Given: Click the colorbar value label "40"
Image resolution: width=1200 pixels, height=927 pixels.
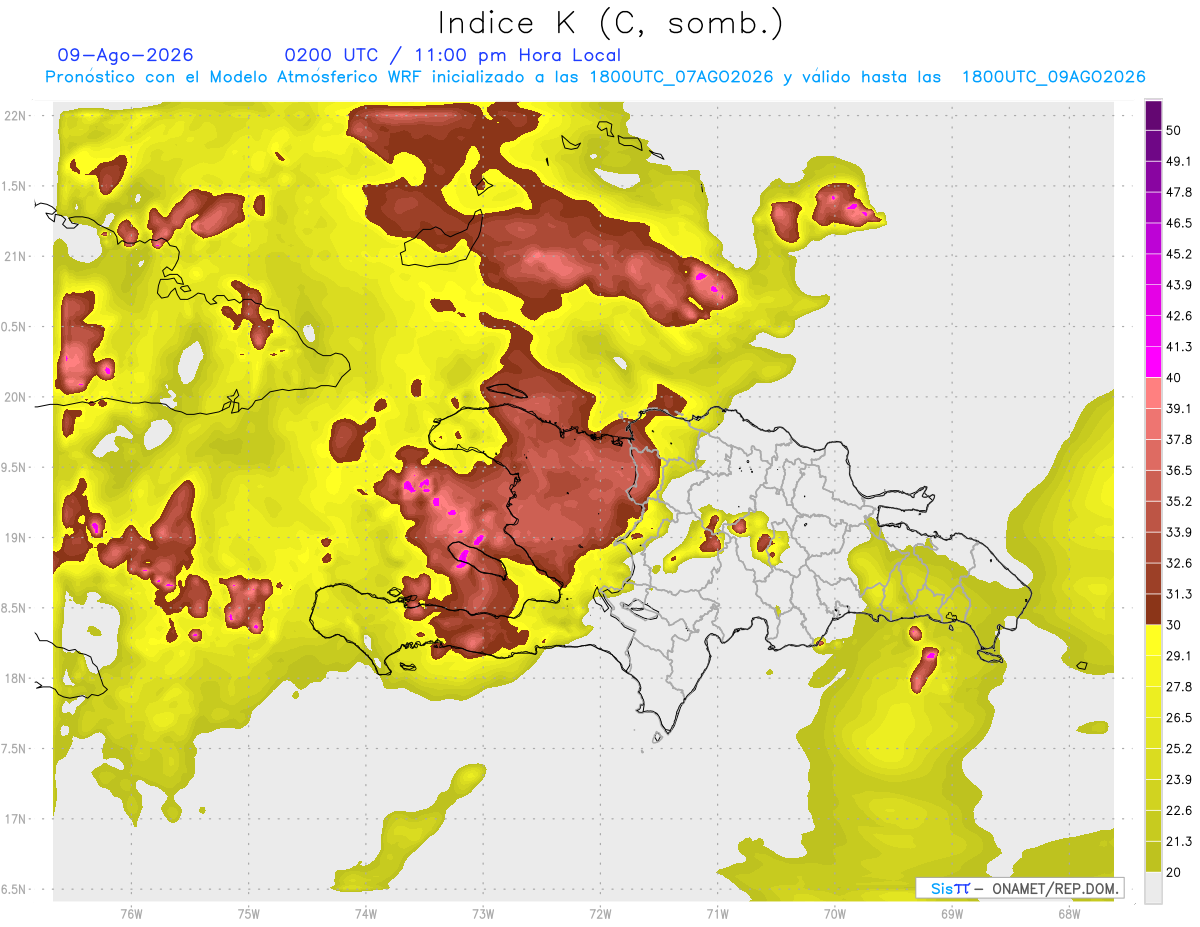Looking at the screenshot, I should coord(1174,377).
